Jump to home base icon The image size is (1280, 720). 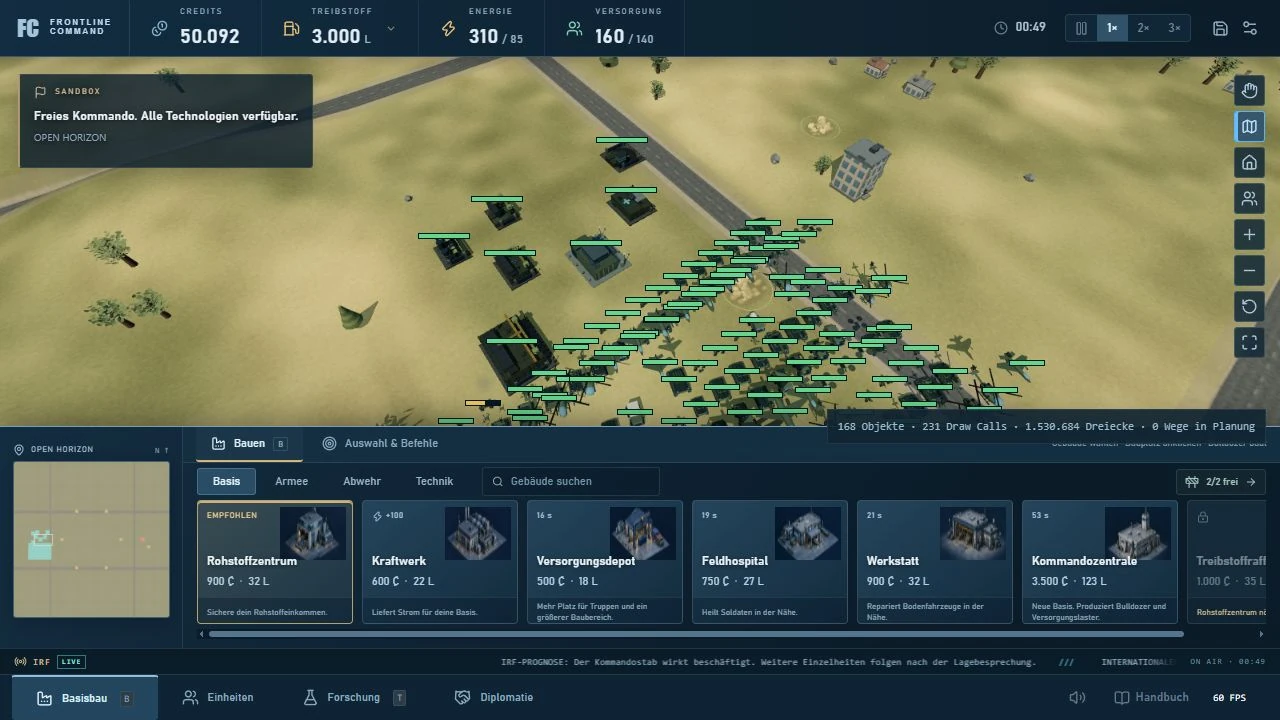(1249, 163)
